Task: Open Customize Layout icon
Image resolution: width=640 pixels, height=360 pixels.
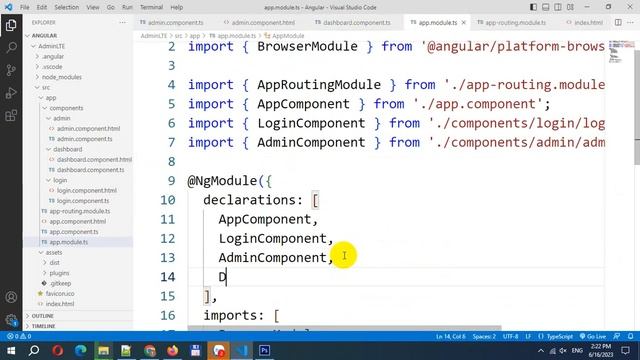Action: [570, 7]
